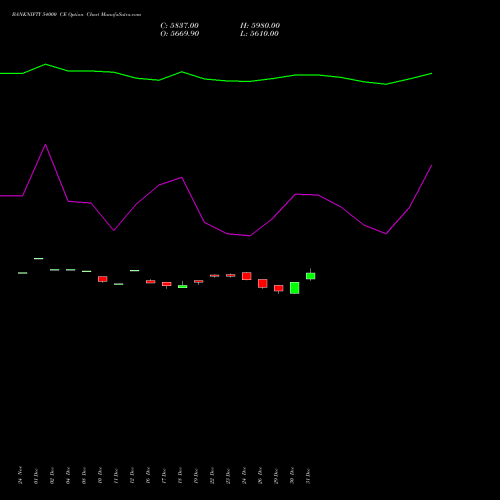The height and width of the screenshot is (500, 500).
Task: Click the large green candlestick for 30 Dec
Action: point(295,288)
